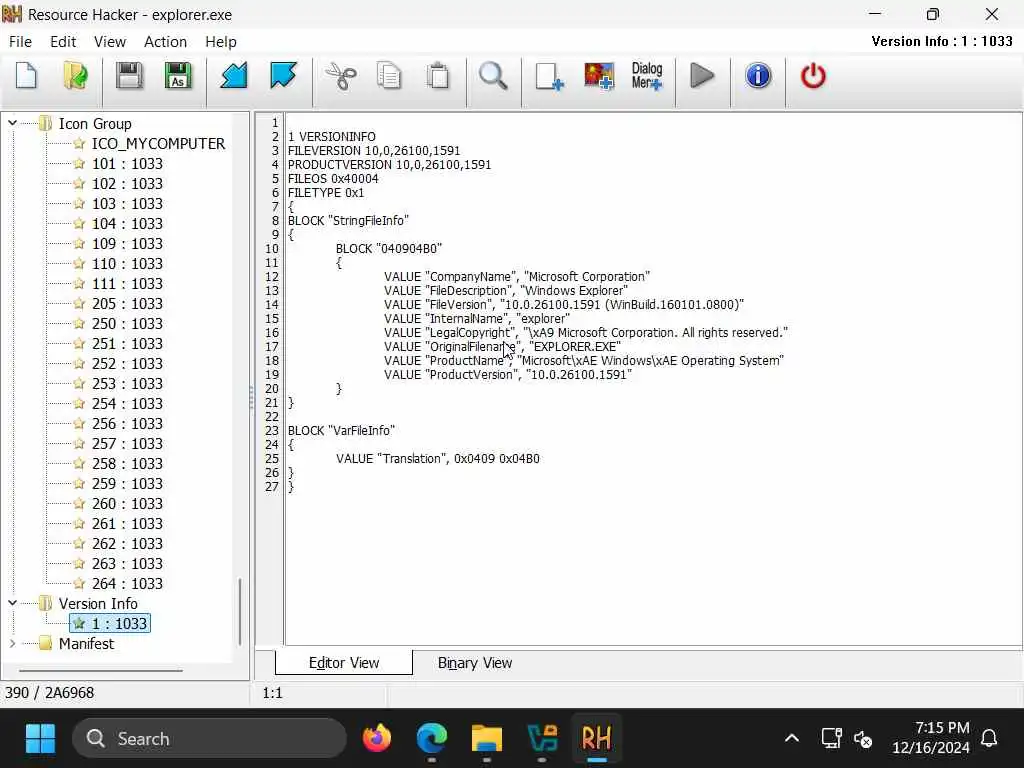The height and width of the screenshot is (768, 1024).
Task: Click the red power exit icon
Action: click(x=813, y=76)
